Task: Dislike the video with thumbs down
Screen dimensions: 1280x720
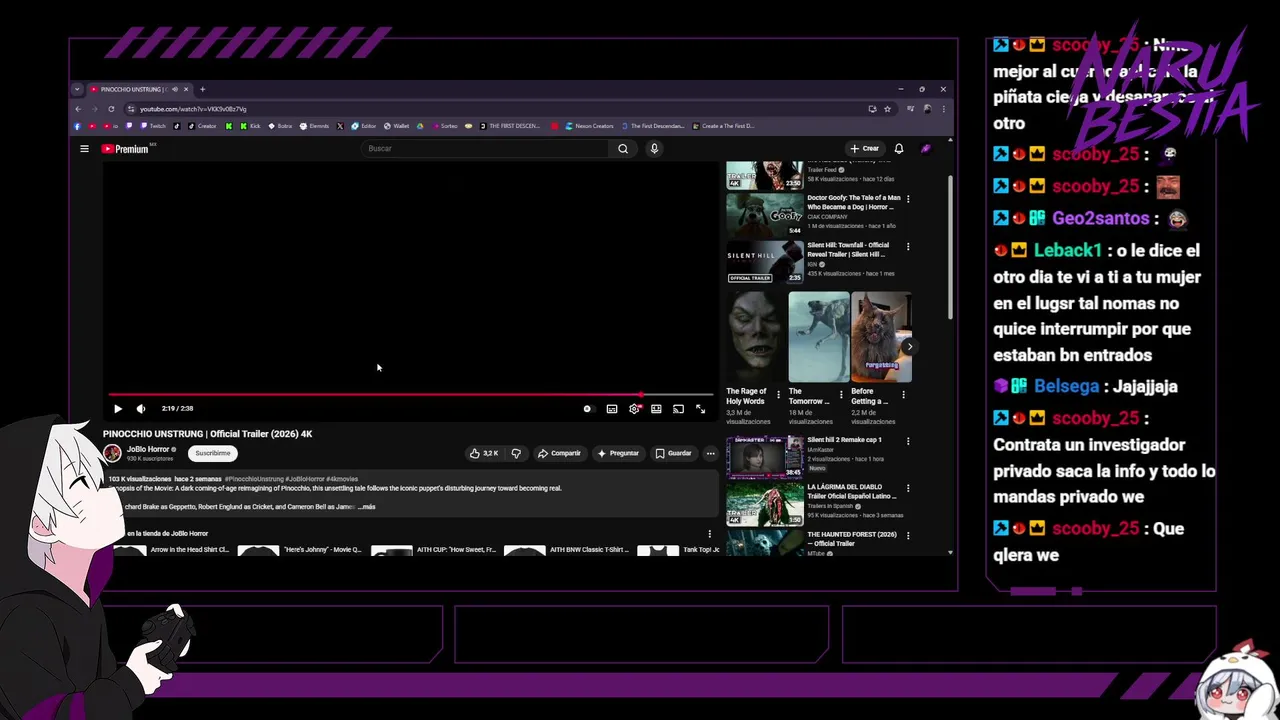Action: tap(516, 453)
